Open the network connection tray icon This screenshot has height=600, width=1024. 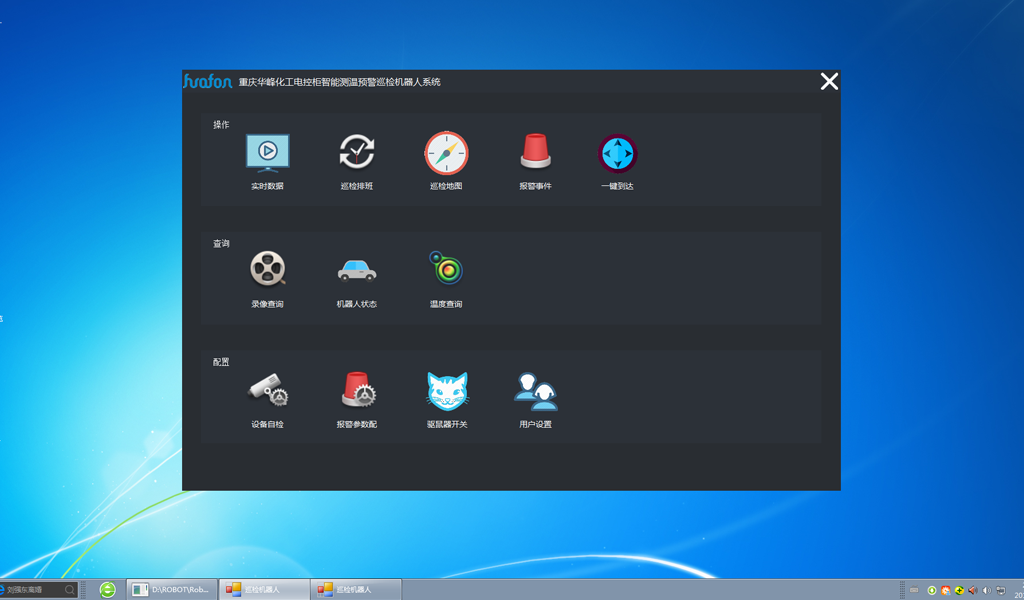[x=1000, y=590]
